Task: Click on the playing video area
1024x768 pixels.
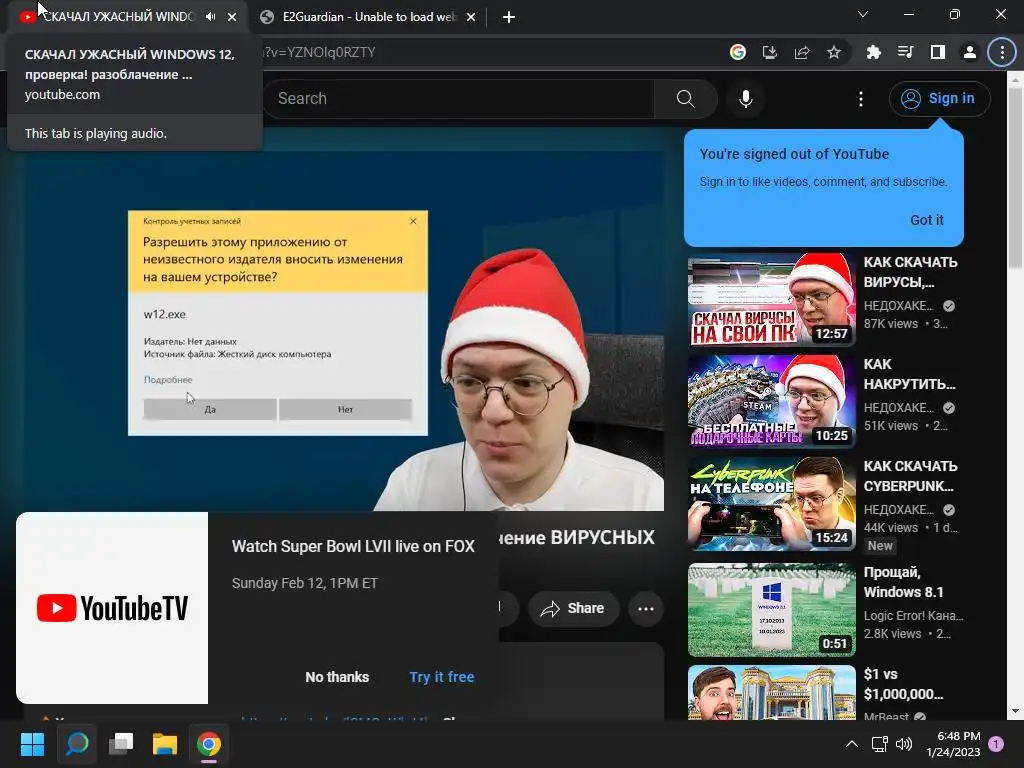Action: point(345,331)
